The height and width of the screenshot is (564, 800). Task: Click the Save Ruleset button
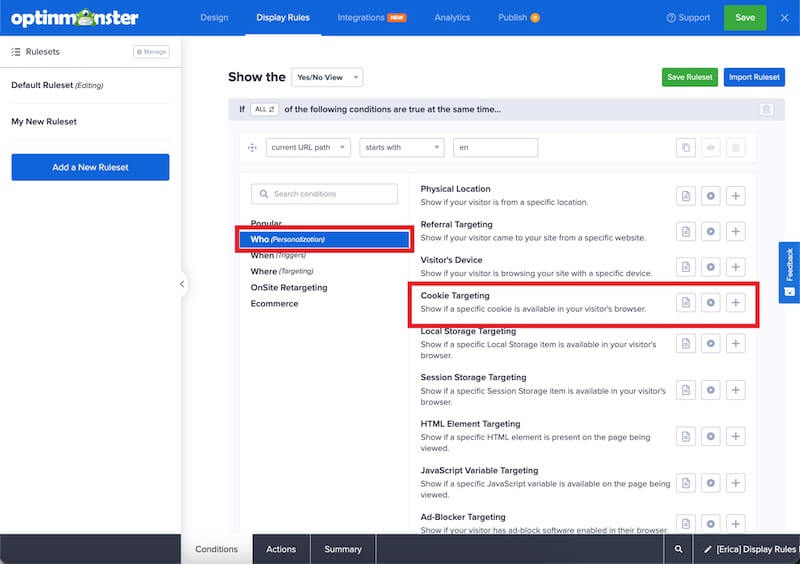[x=690, y=77]
